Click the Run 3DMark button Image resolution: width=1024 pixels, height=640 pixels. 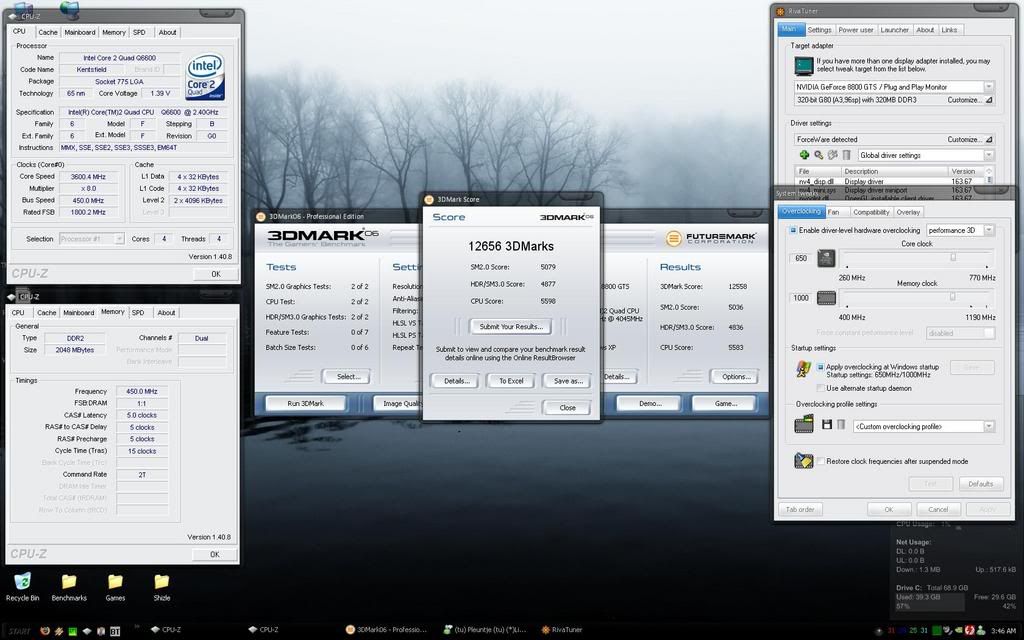point(305,404)
